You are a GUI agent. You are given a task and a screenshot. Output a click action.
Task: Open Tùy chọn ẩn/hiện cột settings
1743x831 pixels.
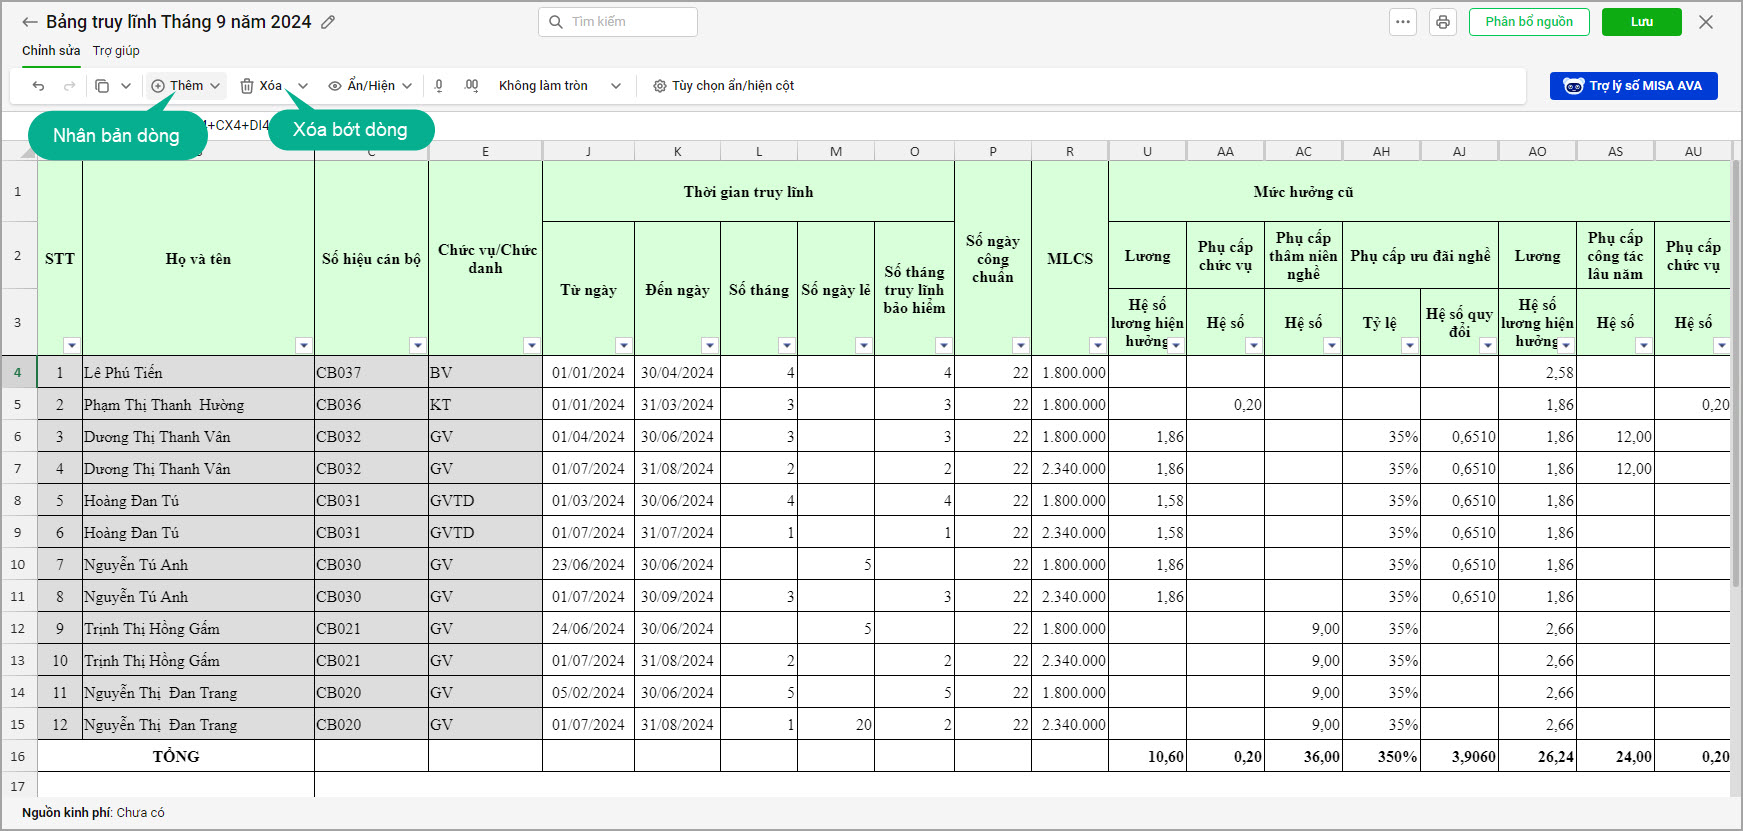[723, 86]
